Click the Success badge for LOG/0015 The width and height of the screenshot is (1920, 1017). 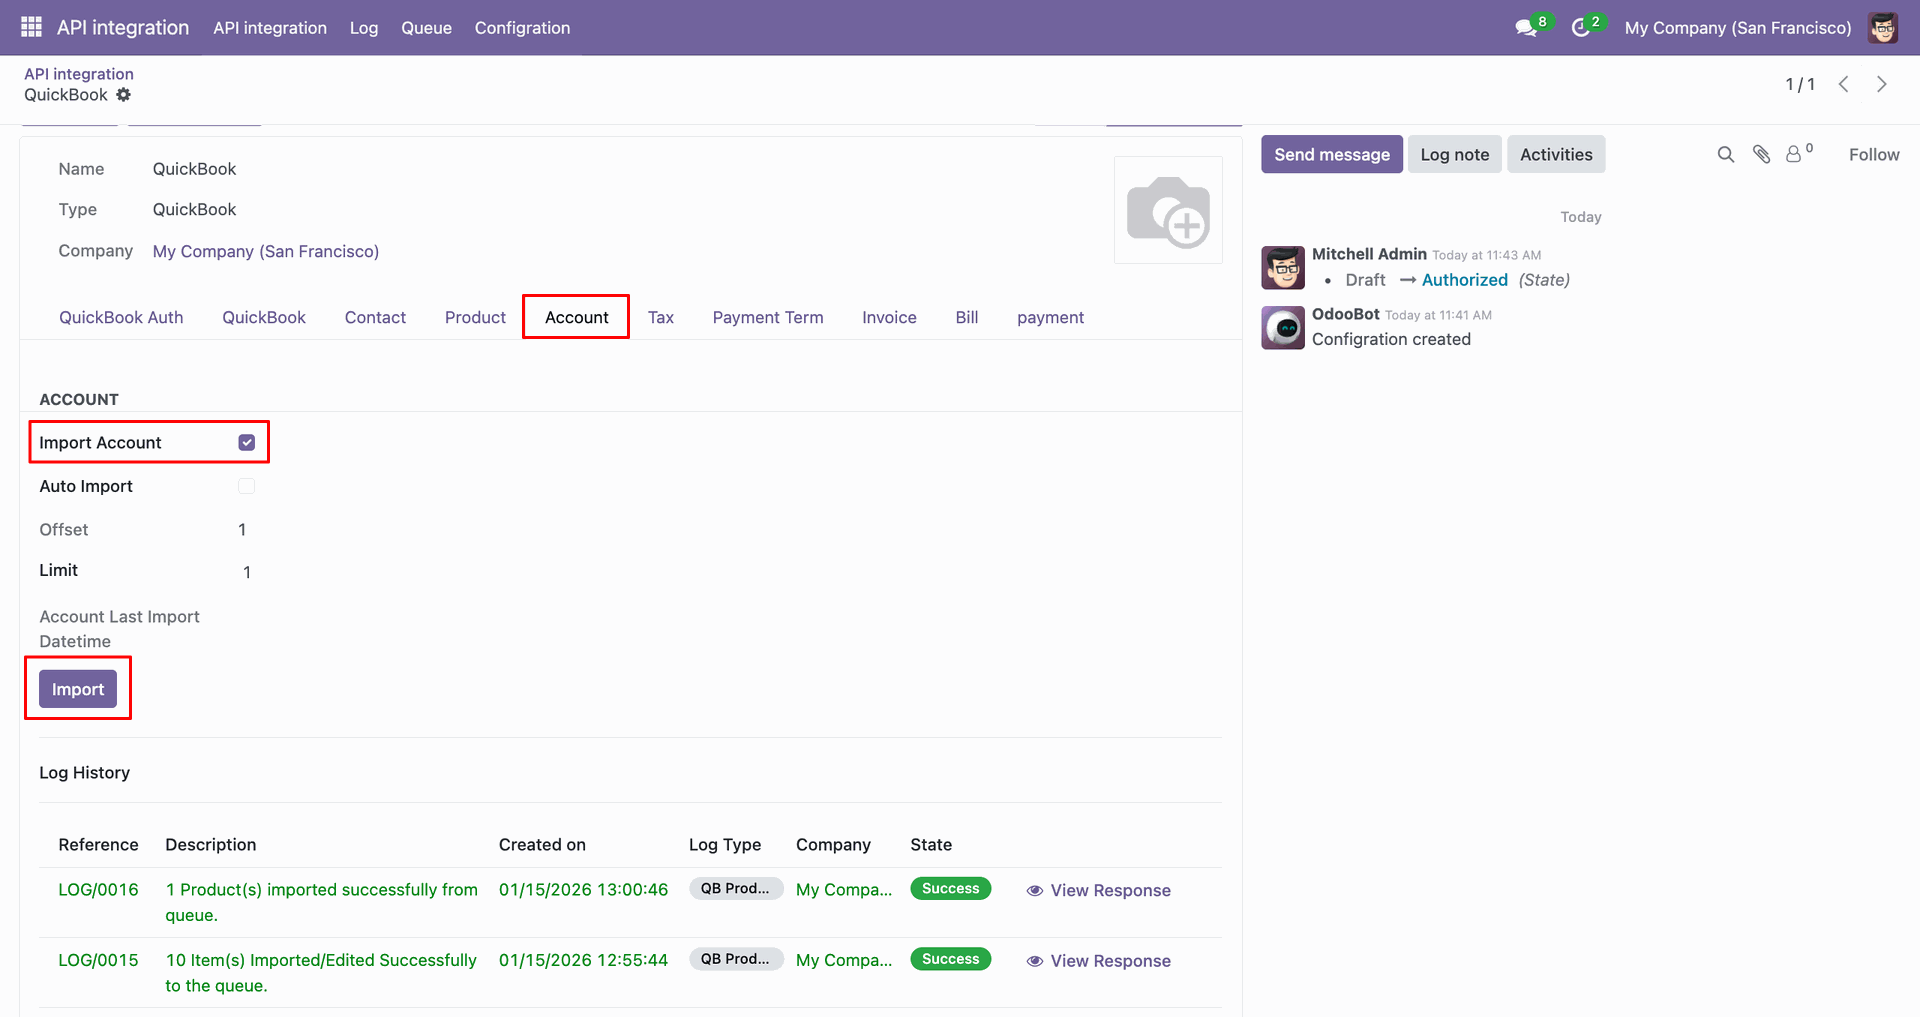coord(950,959)
